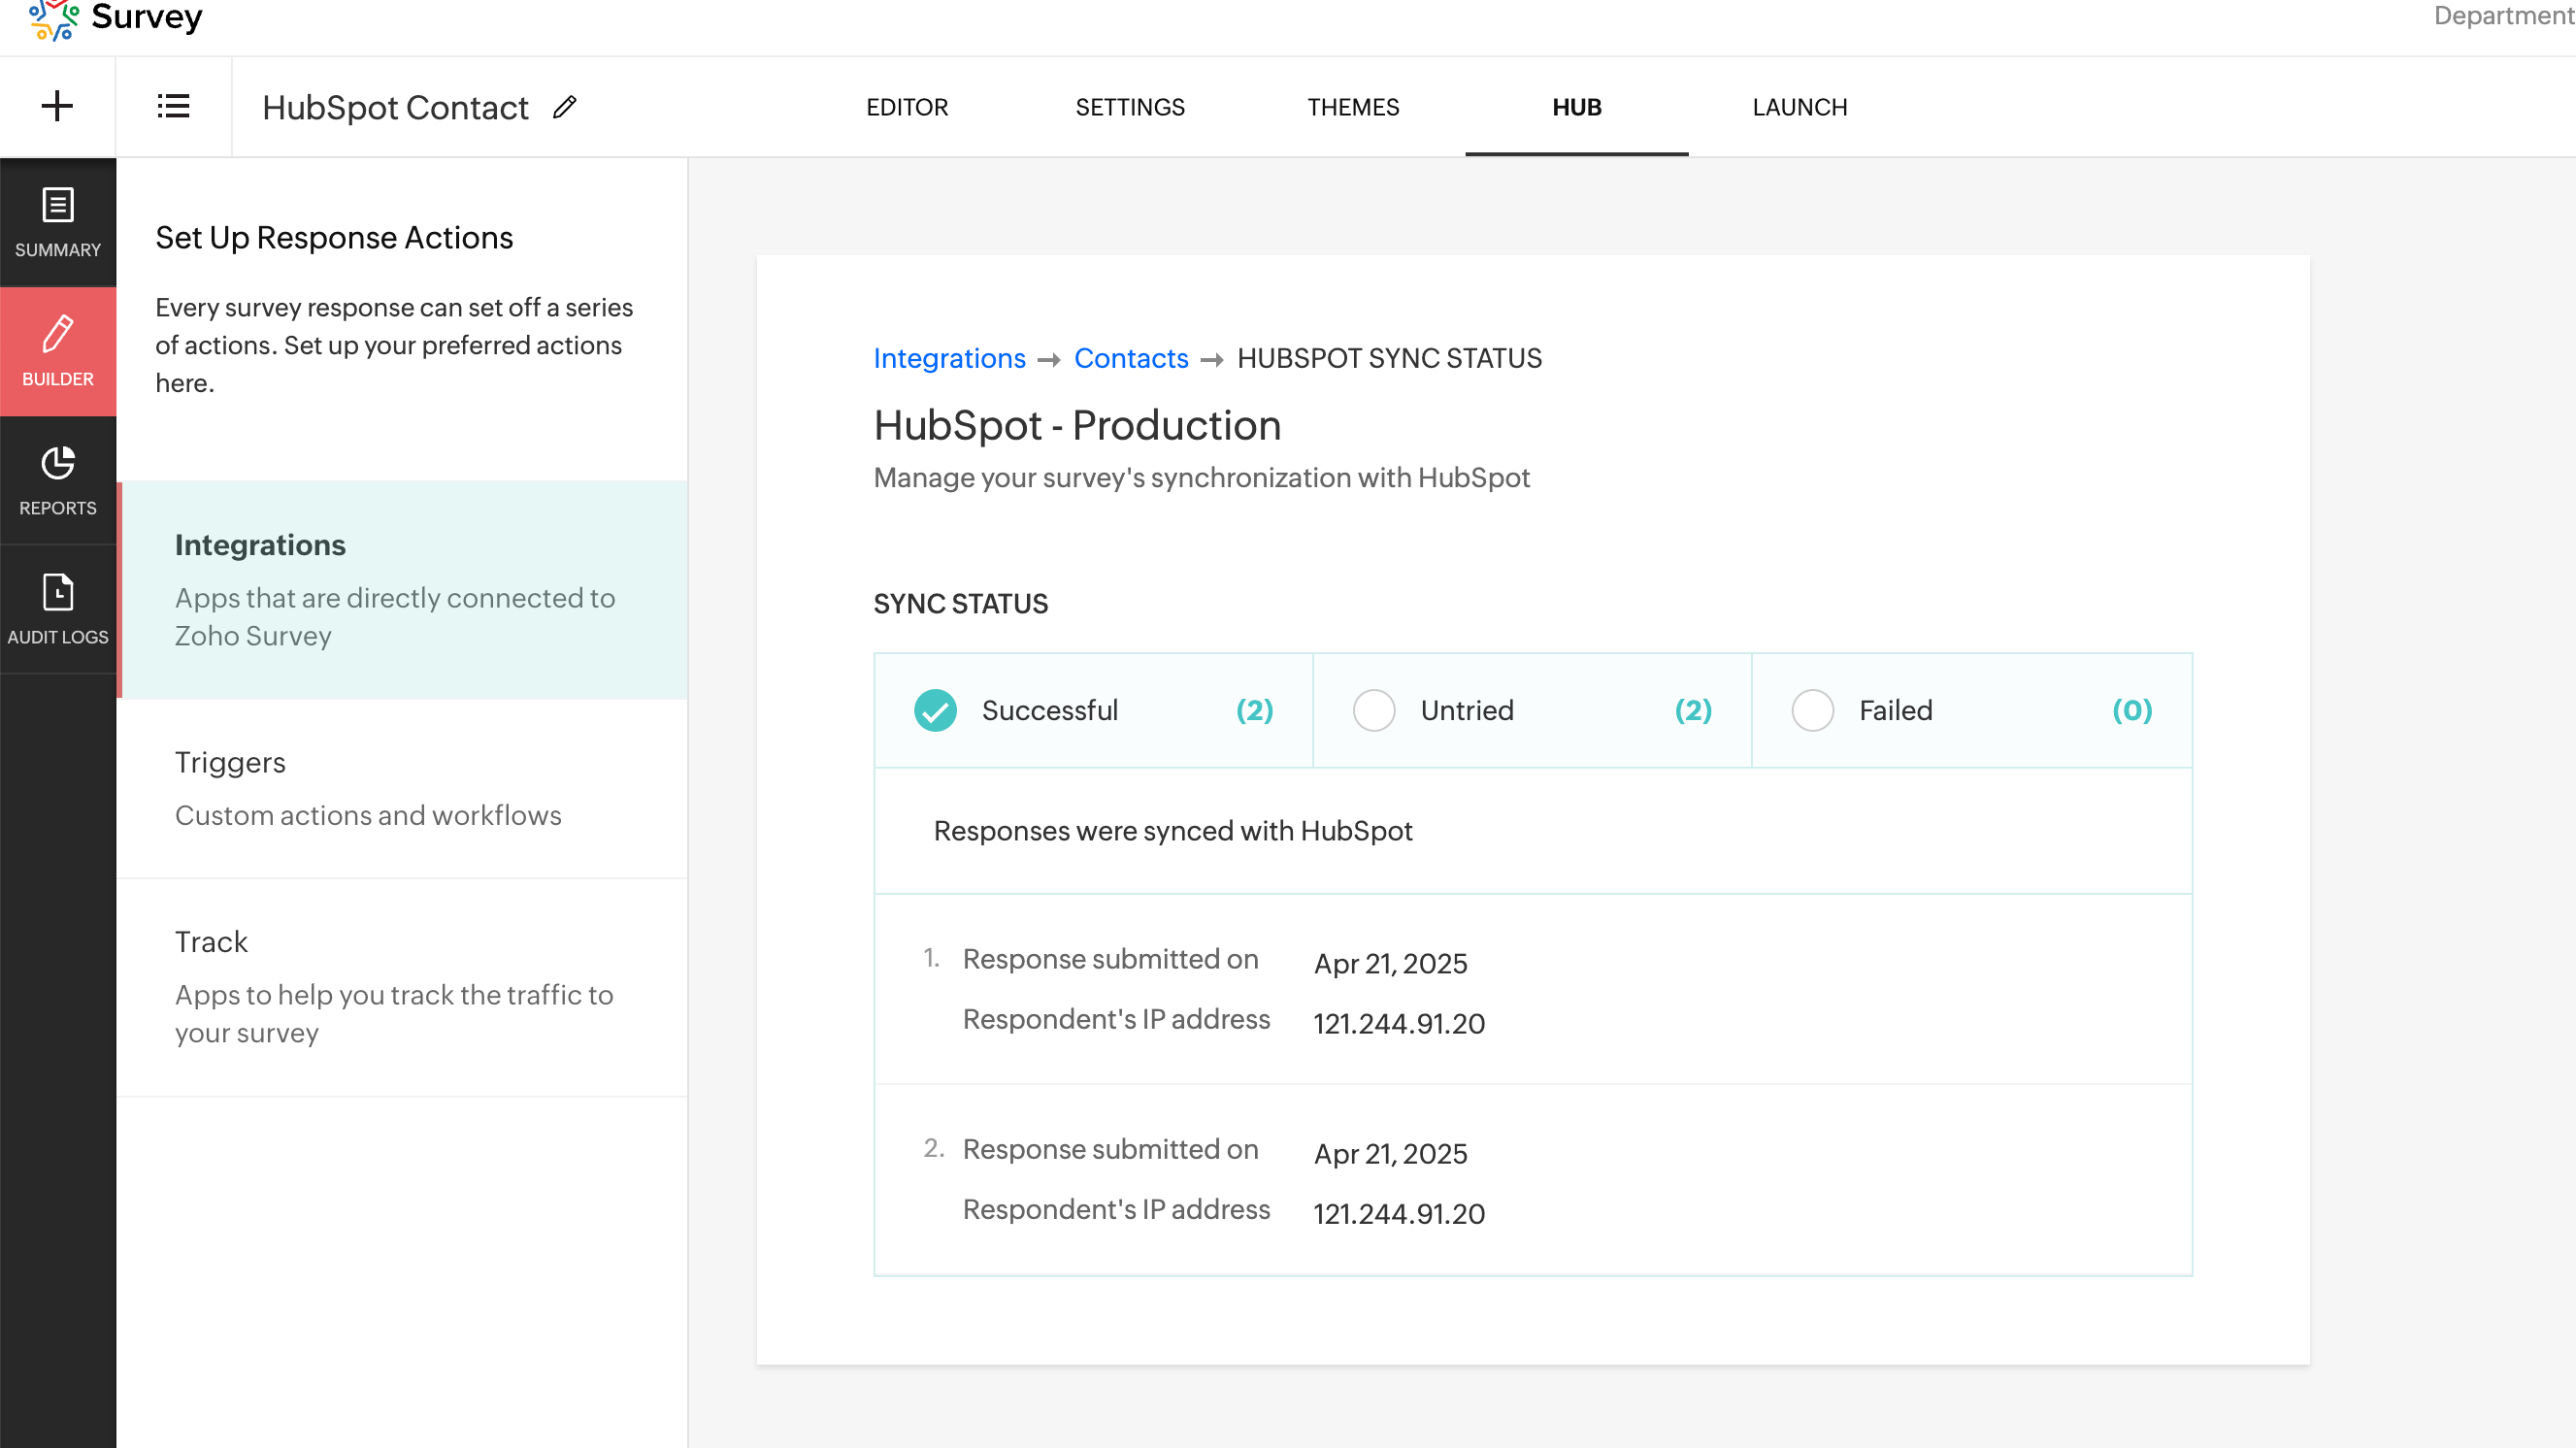
Task: Click the plus icon to create new survey
Action: 57,106
